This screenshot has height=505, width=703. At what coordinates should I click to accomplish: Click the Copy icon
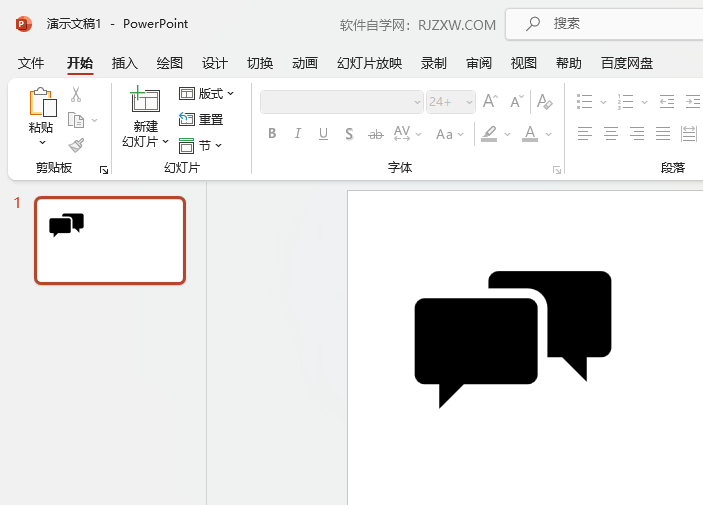click(76, 120)
